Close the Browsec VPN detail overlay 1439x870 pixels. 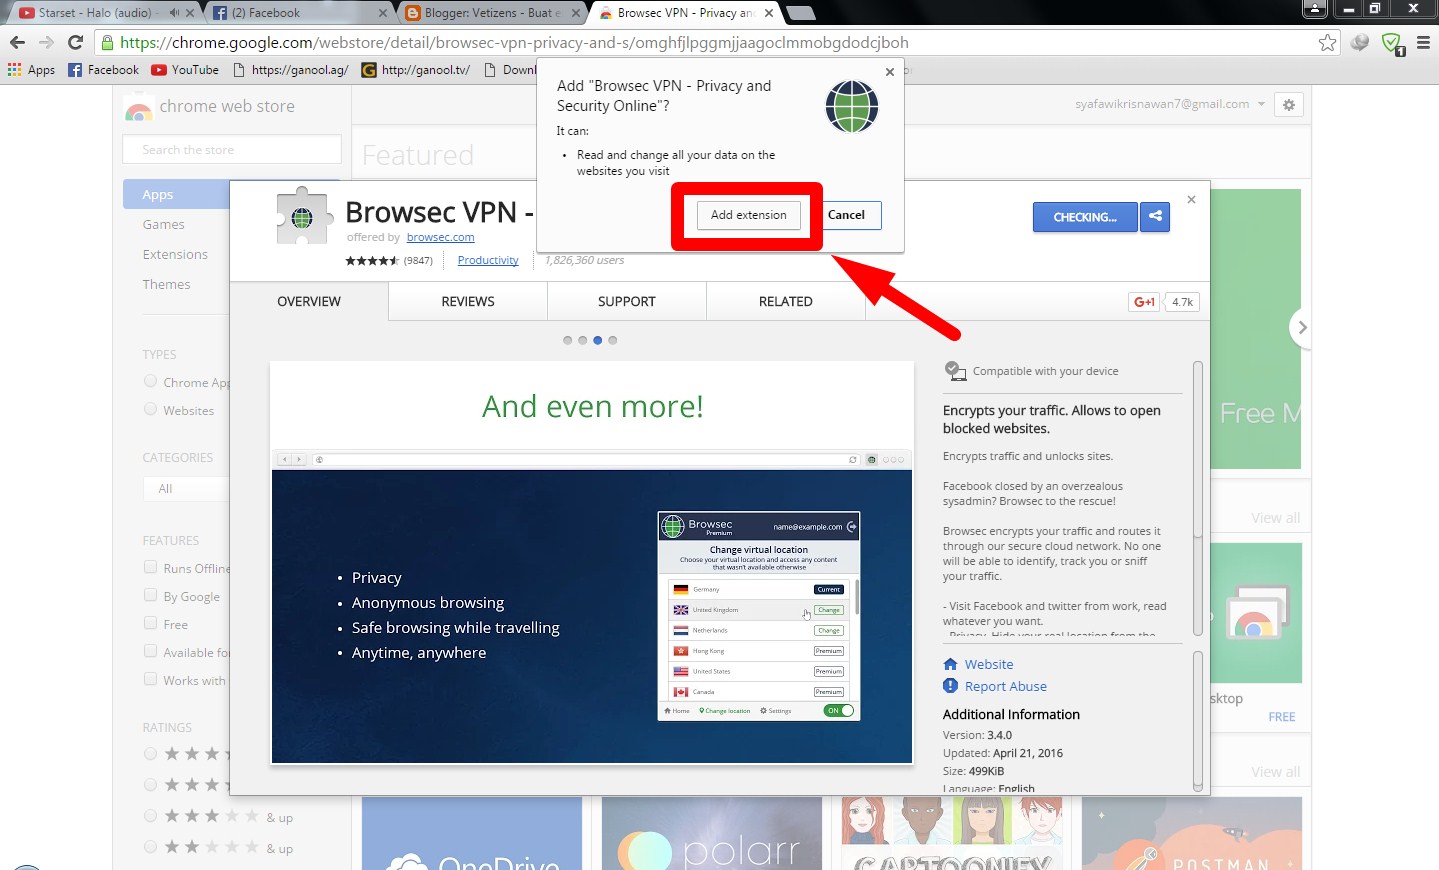(1191, 200)
